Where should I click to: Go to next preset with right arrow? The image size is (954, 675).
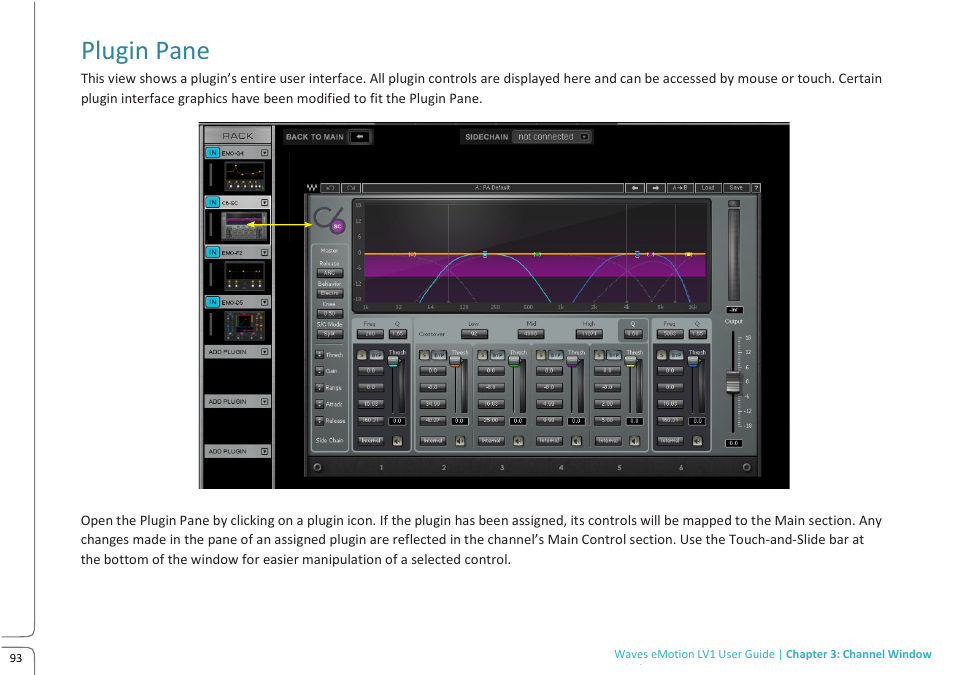pyautogui.click(x=656, y=188)
